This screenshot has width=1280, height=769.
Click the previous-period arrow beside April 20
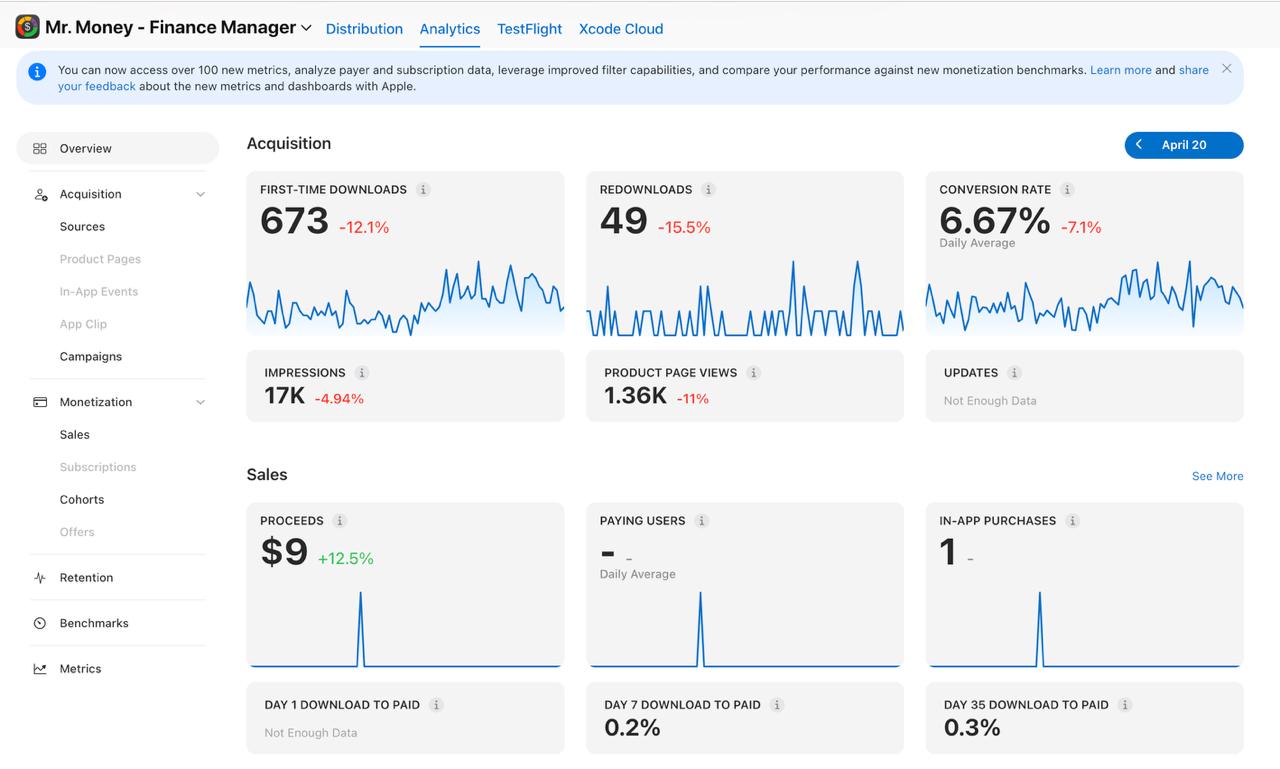(1138, 145)
